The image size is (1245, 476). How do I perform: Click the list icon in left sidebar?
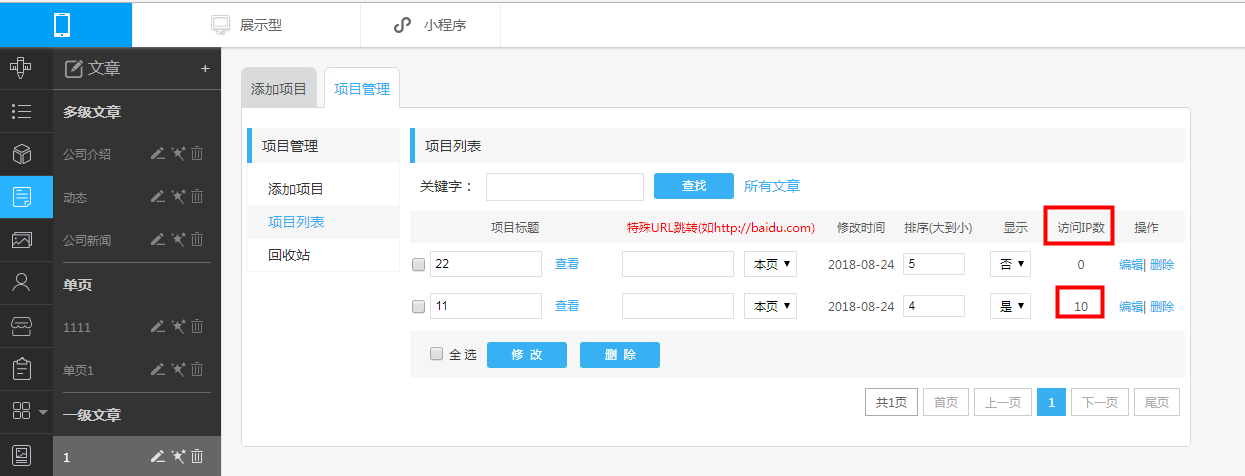[21, 111]
